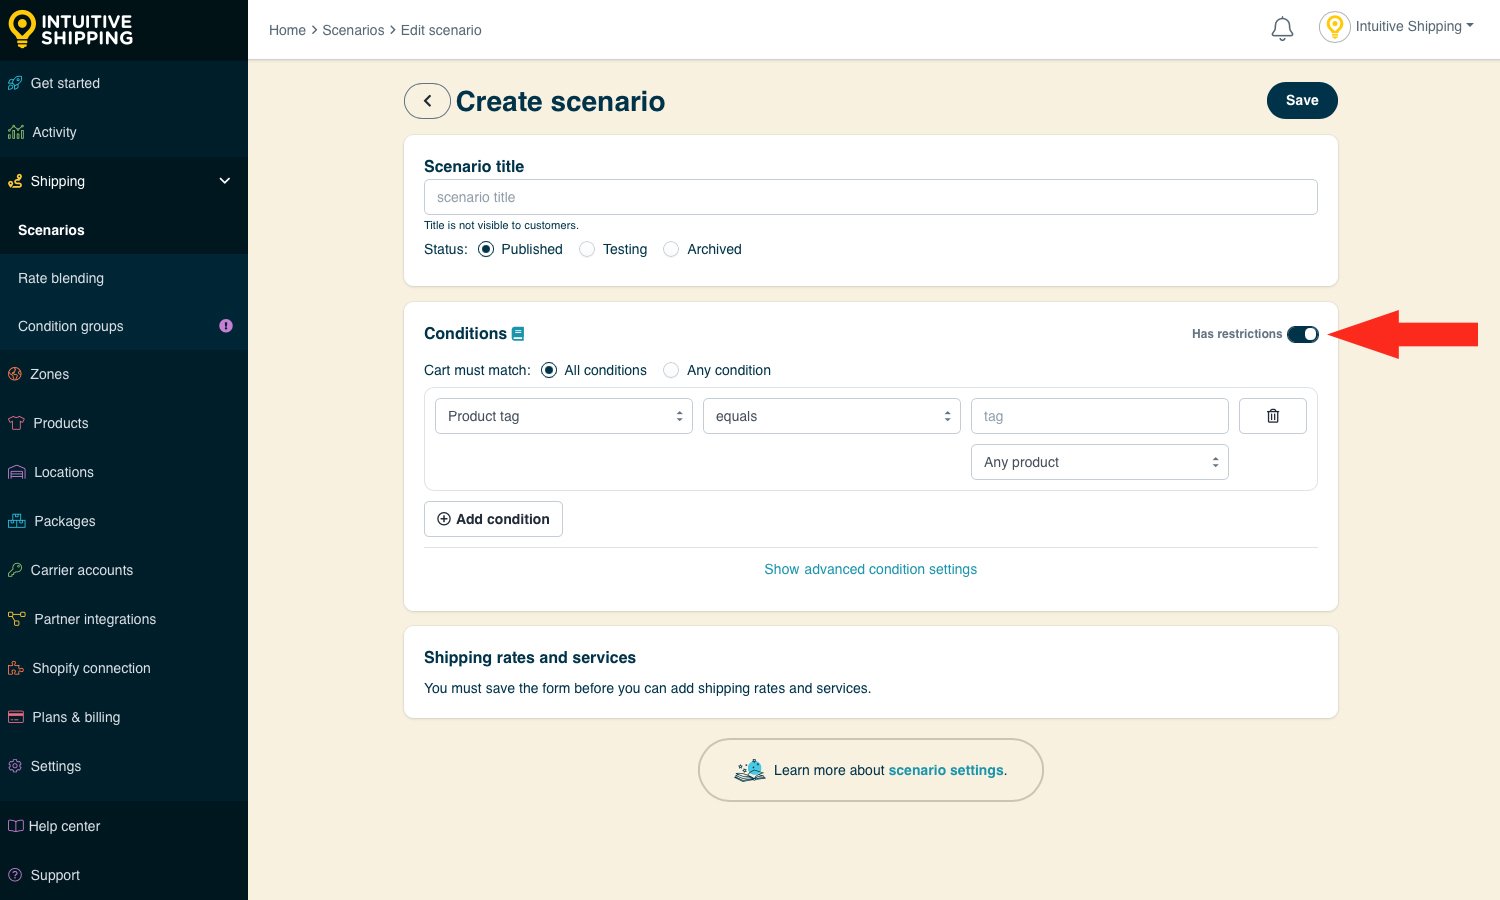Click the back arrow button
The image size is (1500, 900).
(x=427, y=101)
